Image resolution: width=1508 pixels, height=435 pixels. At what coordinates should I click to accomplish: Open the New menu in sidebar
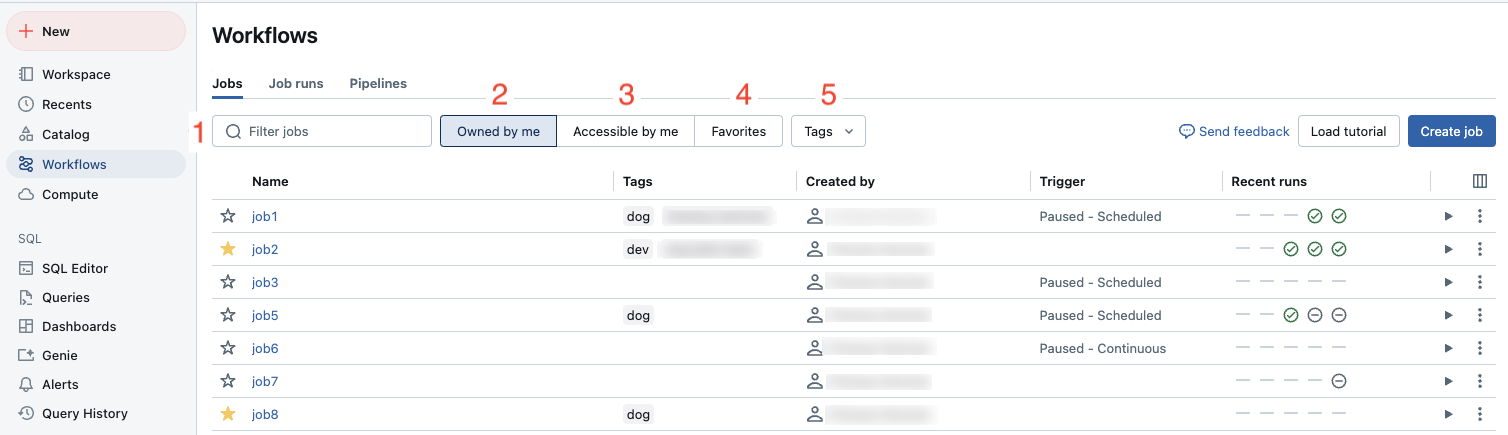[96, 31]
